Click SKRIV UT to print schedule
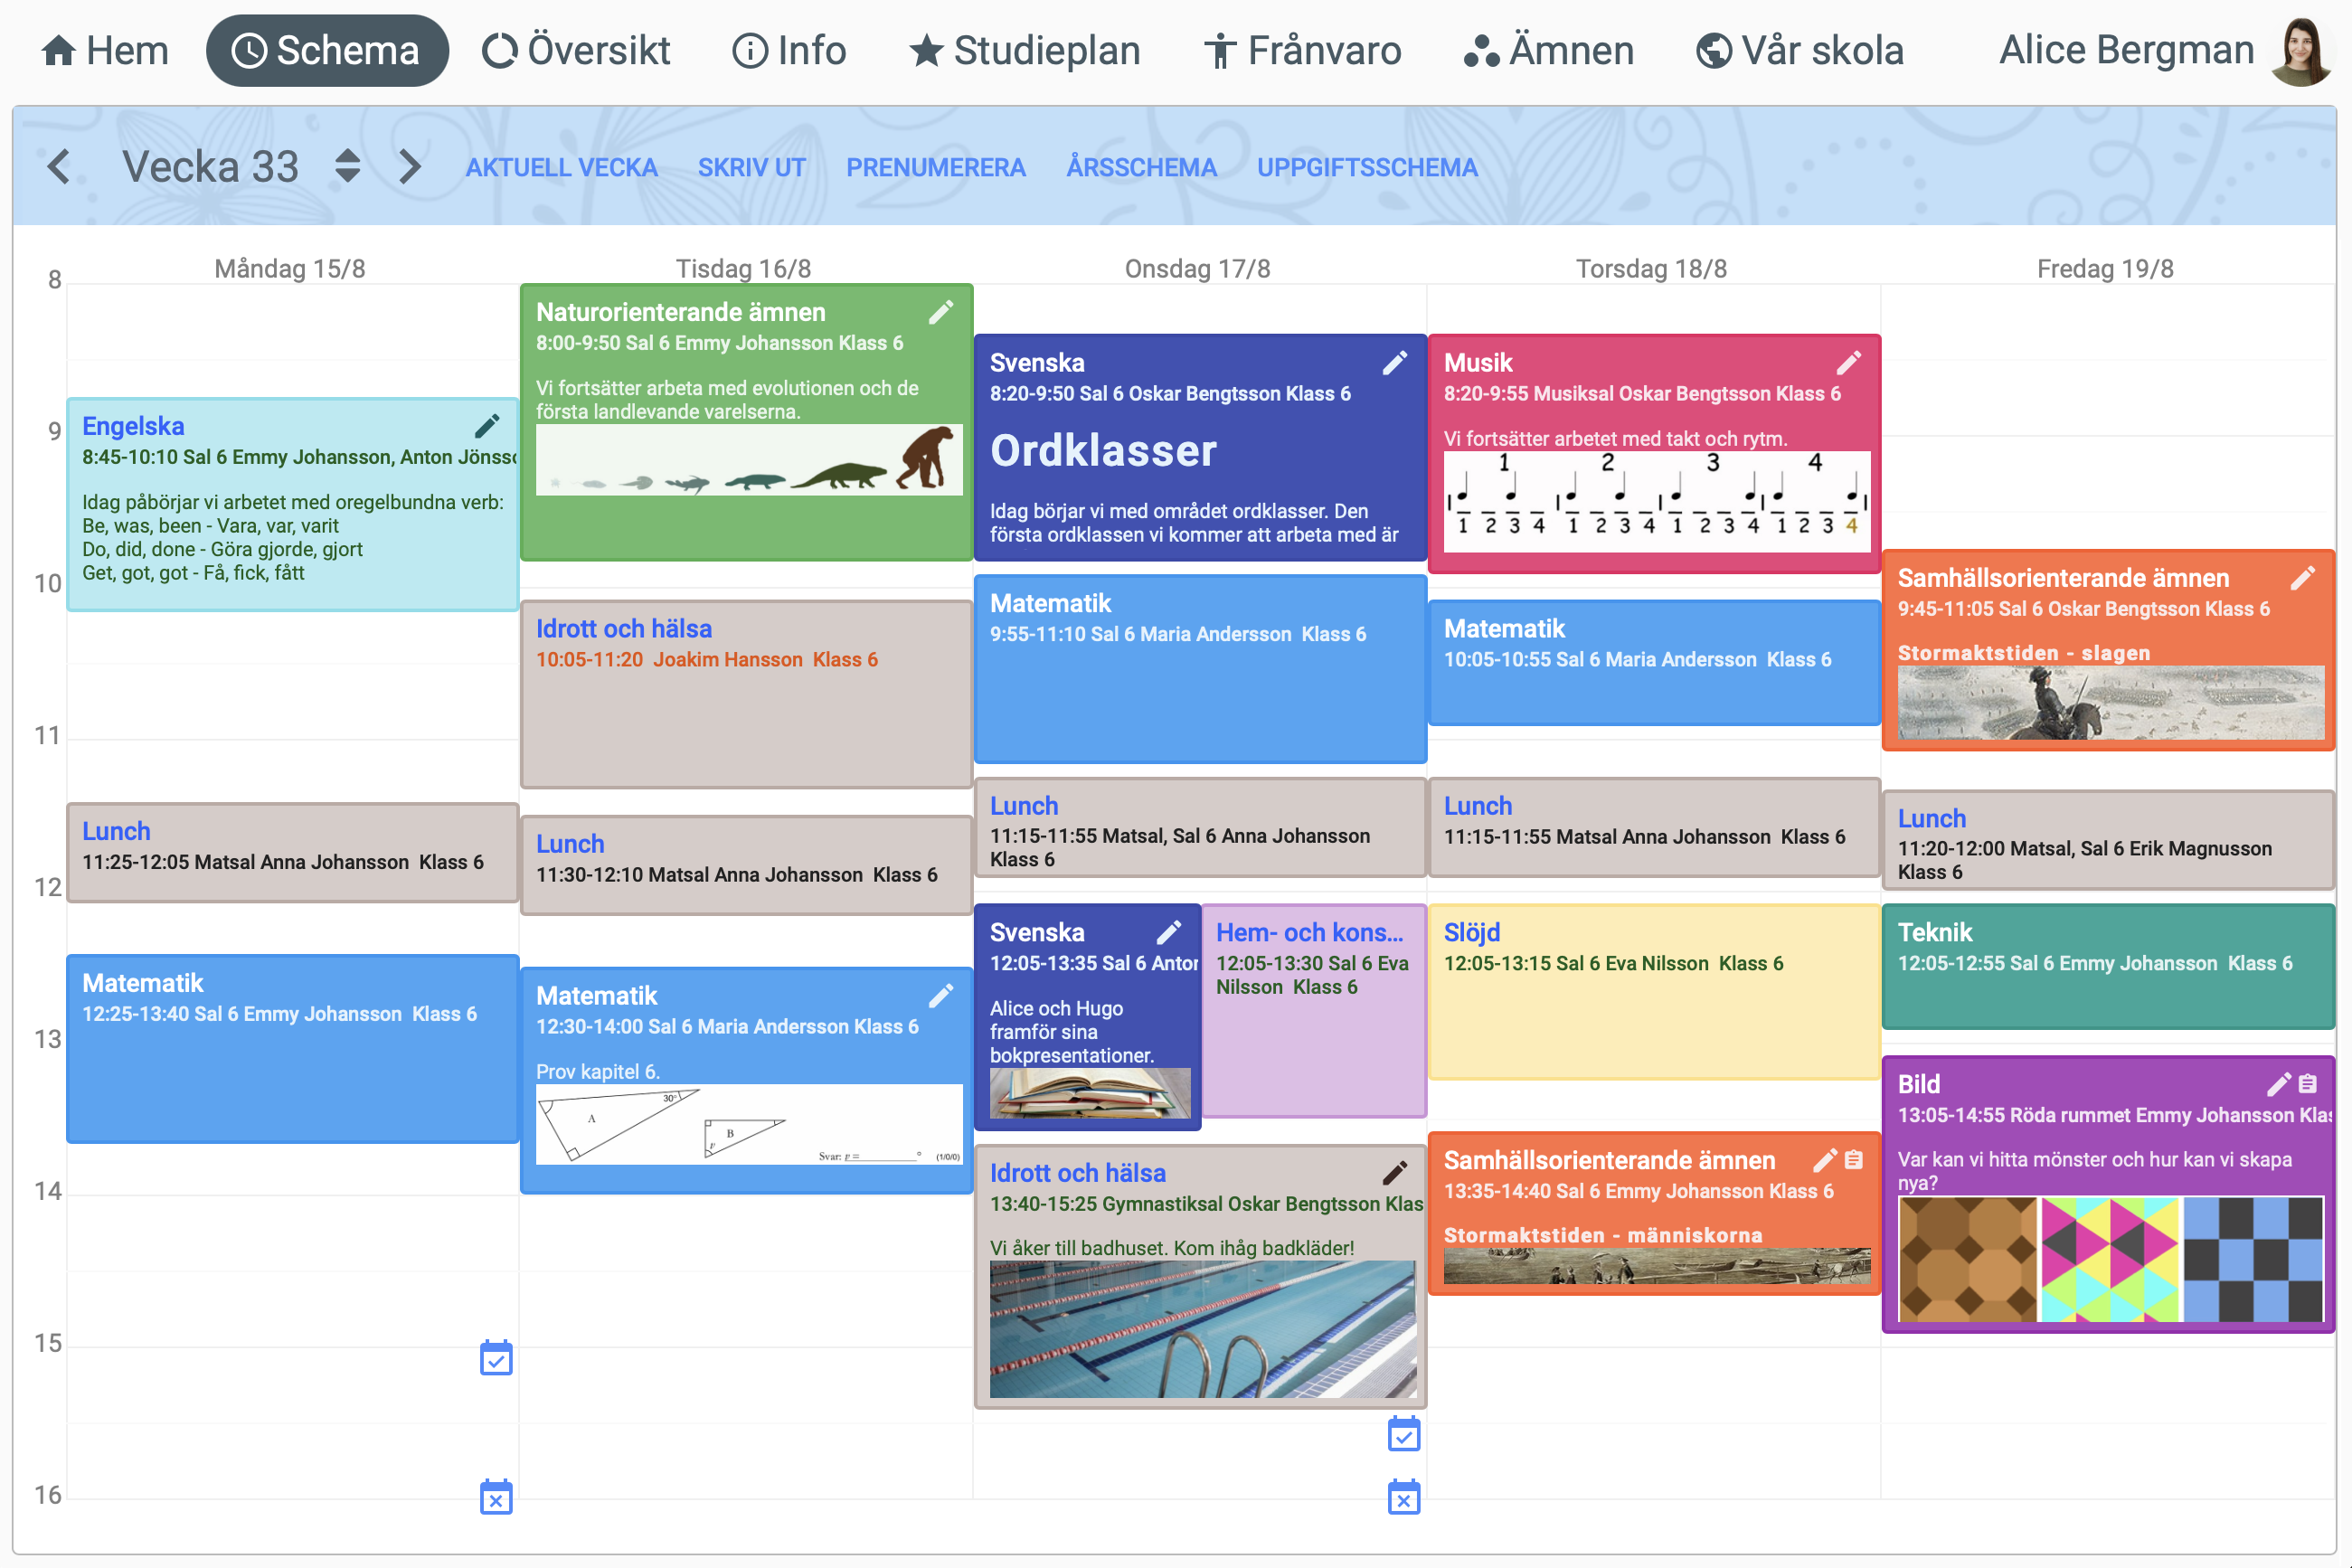The height and width of the screenshot is (1568, 2352). click(x=751, y=168)
